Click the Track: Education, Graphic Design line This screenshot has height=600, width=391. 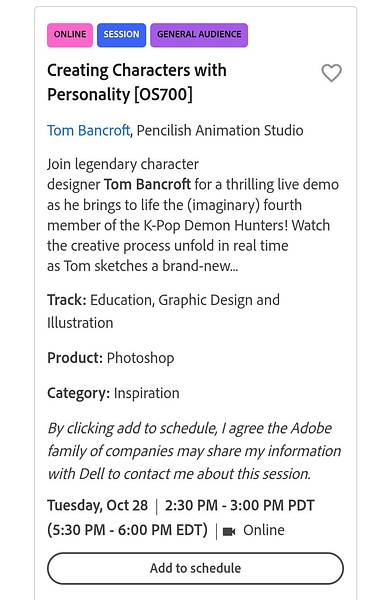[x=163, y=311]
